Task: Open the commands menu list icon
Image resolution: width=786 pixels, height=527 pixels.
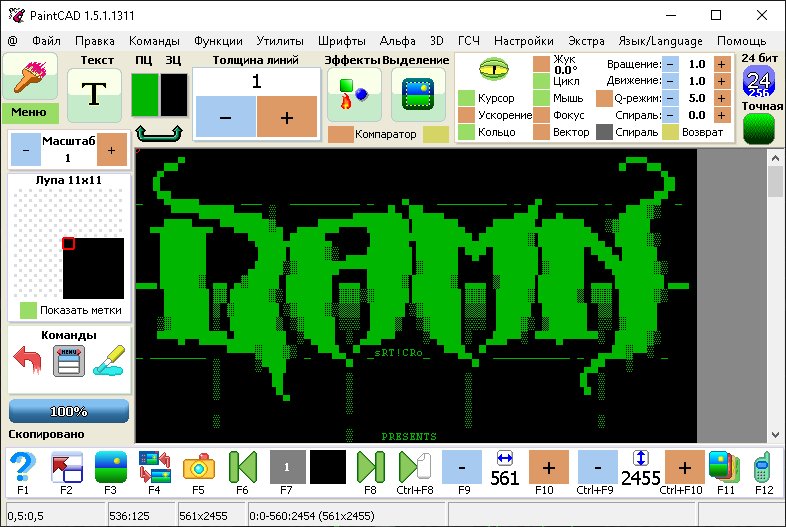Action: 69,361
